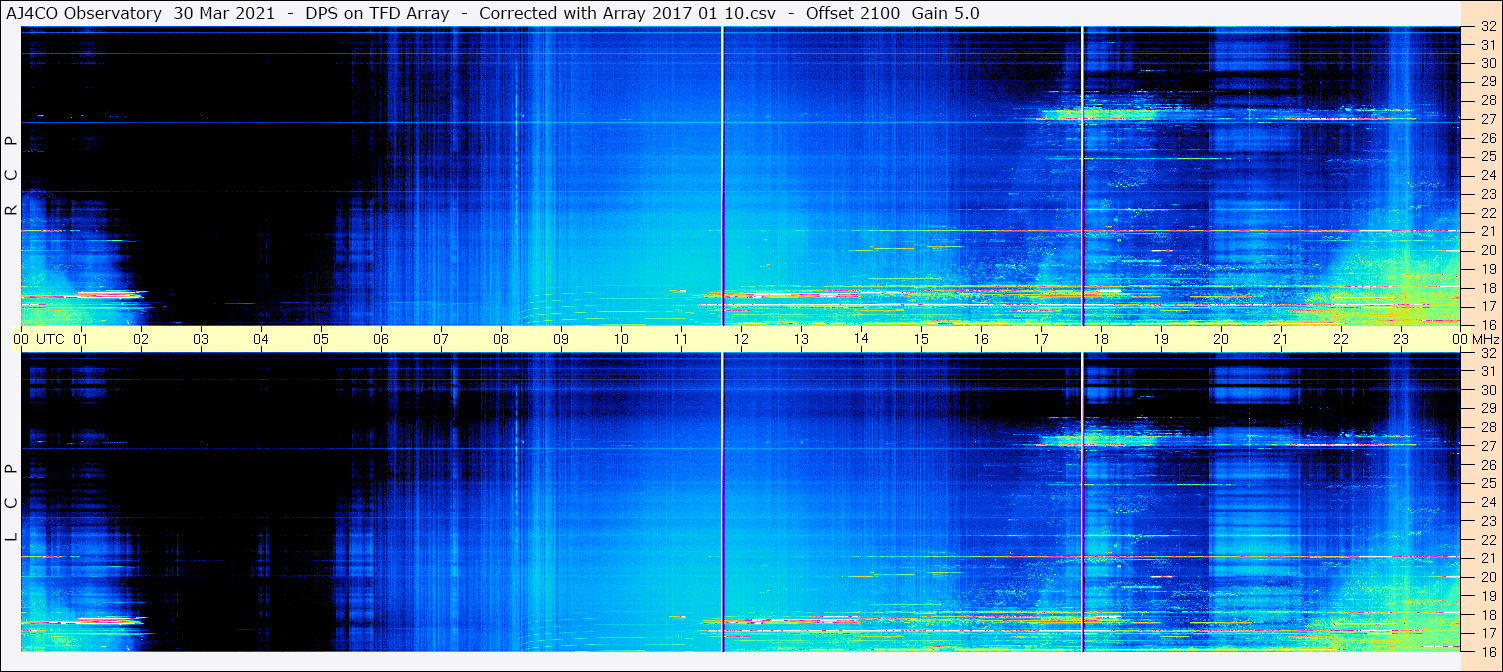Click 'Corrected with Array 2017 01 10.csv' text
Image resolution: width=1503 pixels, height=672 pixels.
(629, 14)
